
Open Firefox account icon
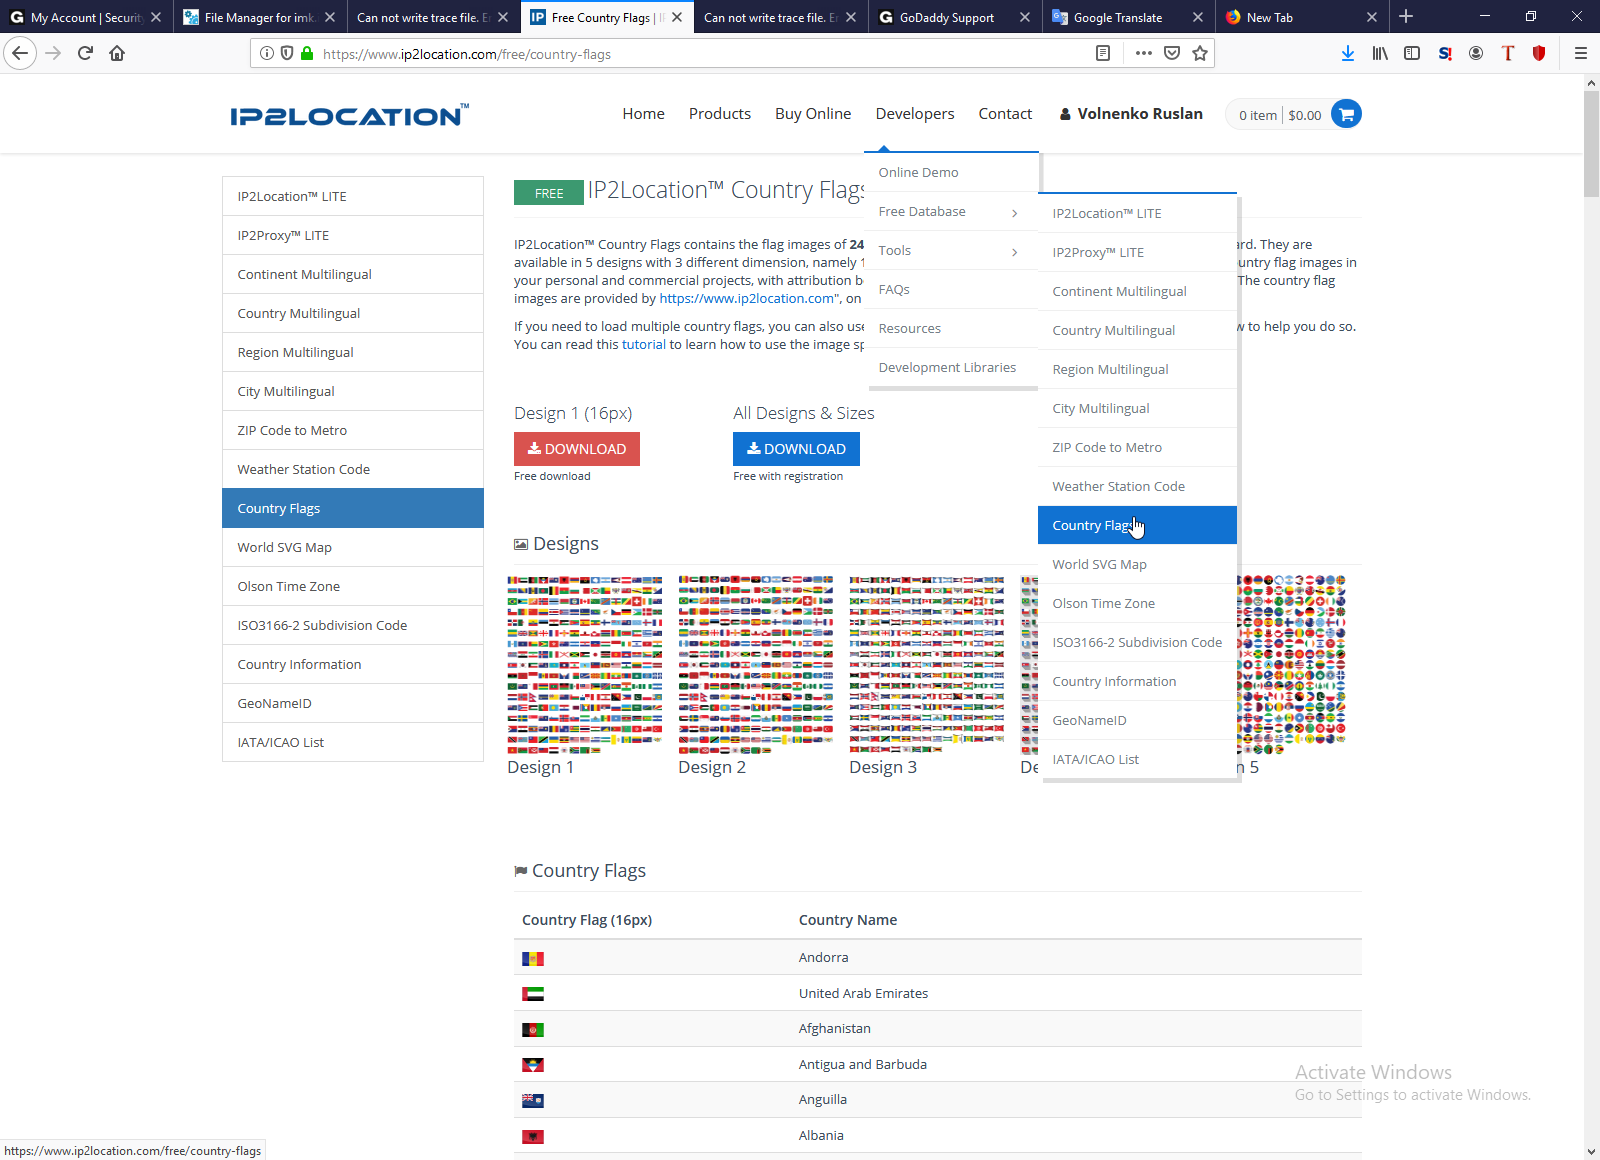pyautogui.click(x=1476, y=53)
